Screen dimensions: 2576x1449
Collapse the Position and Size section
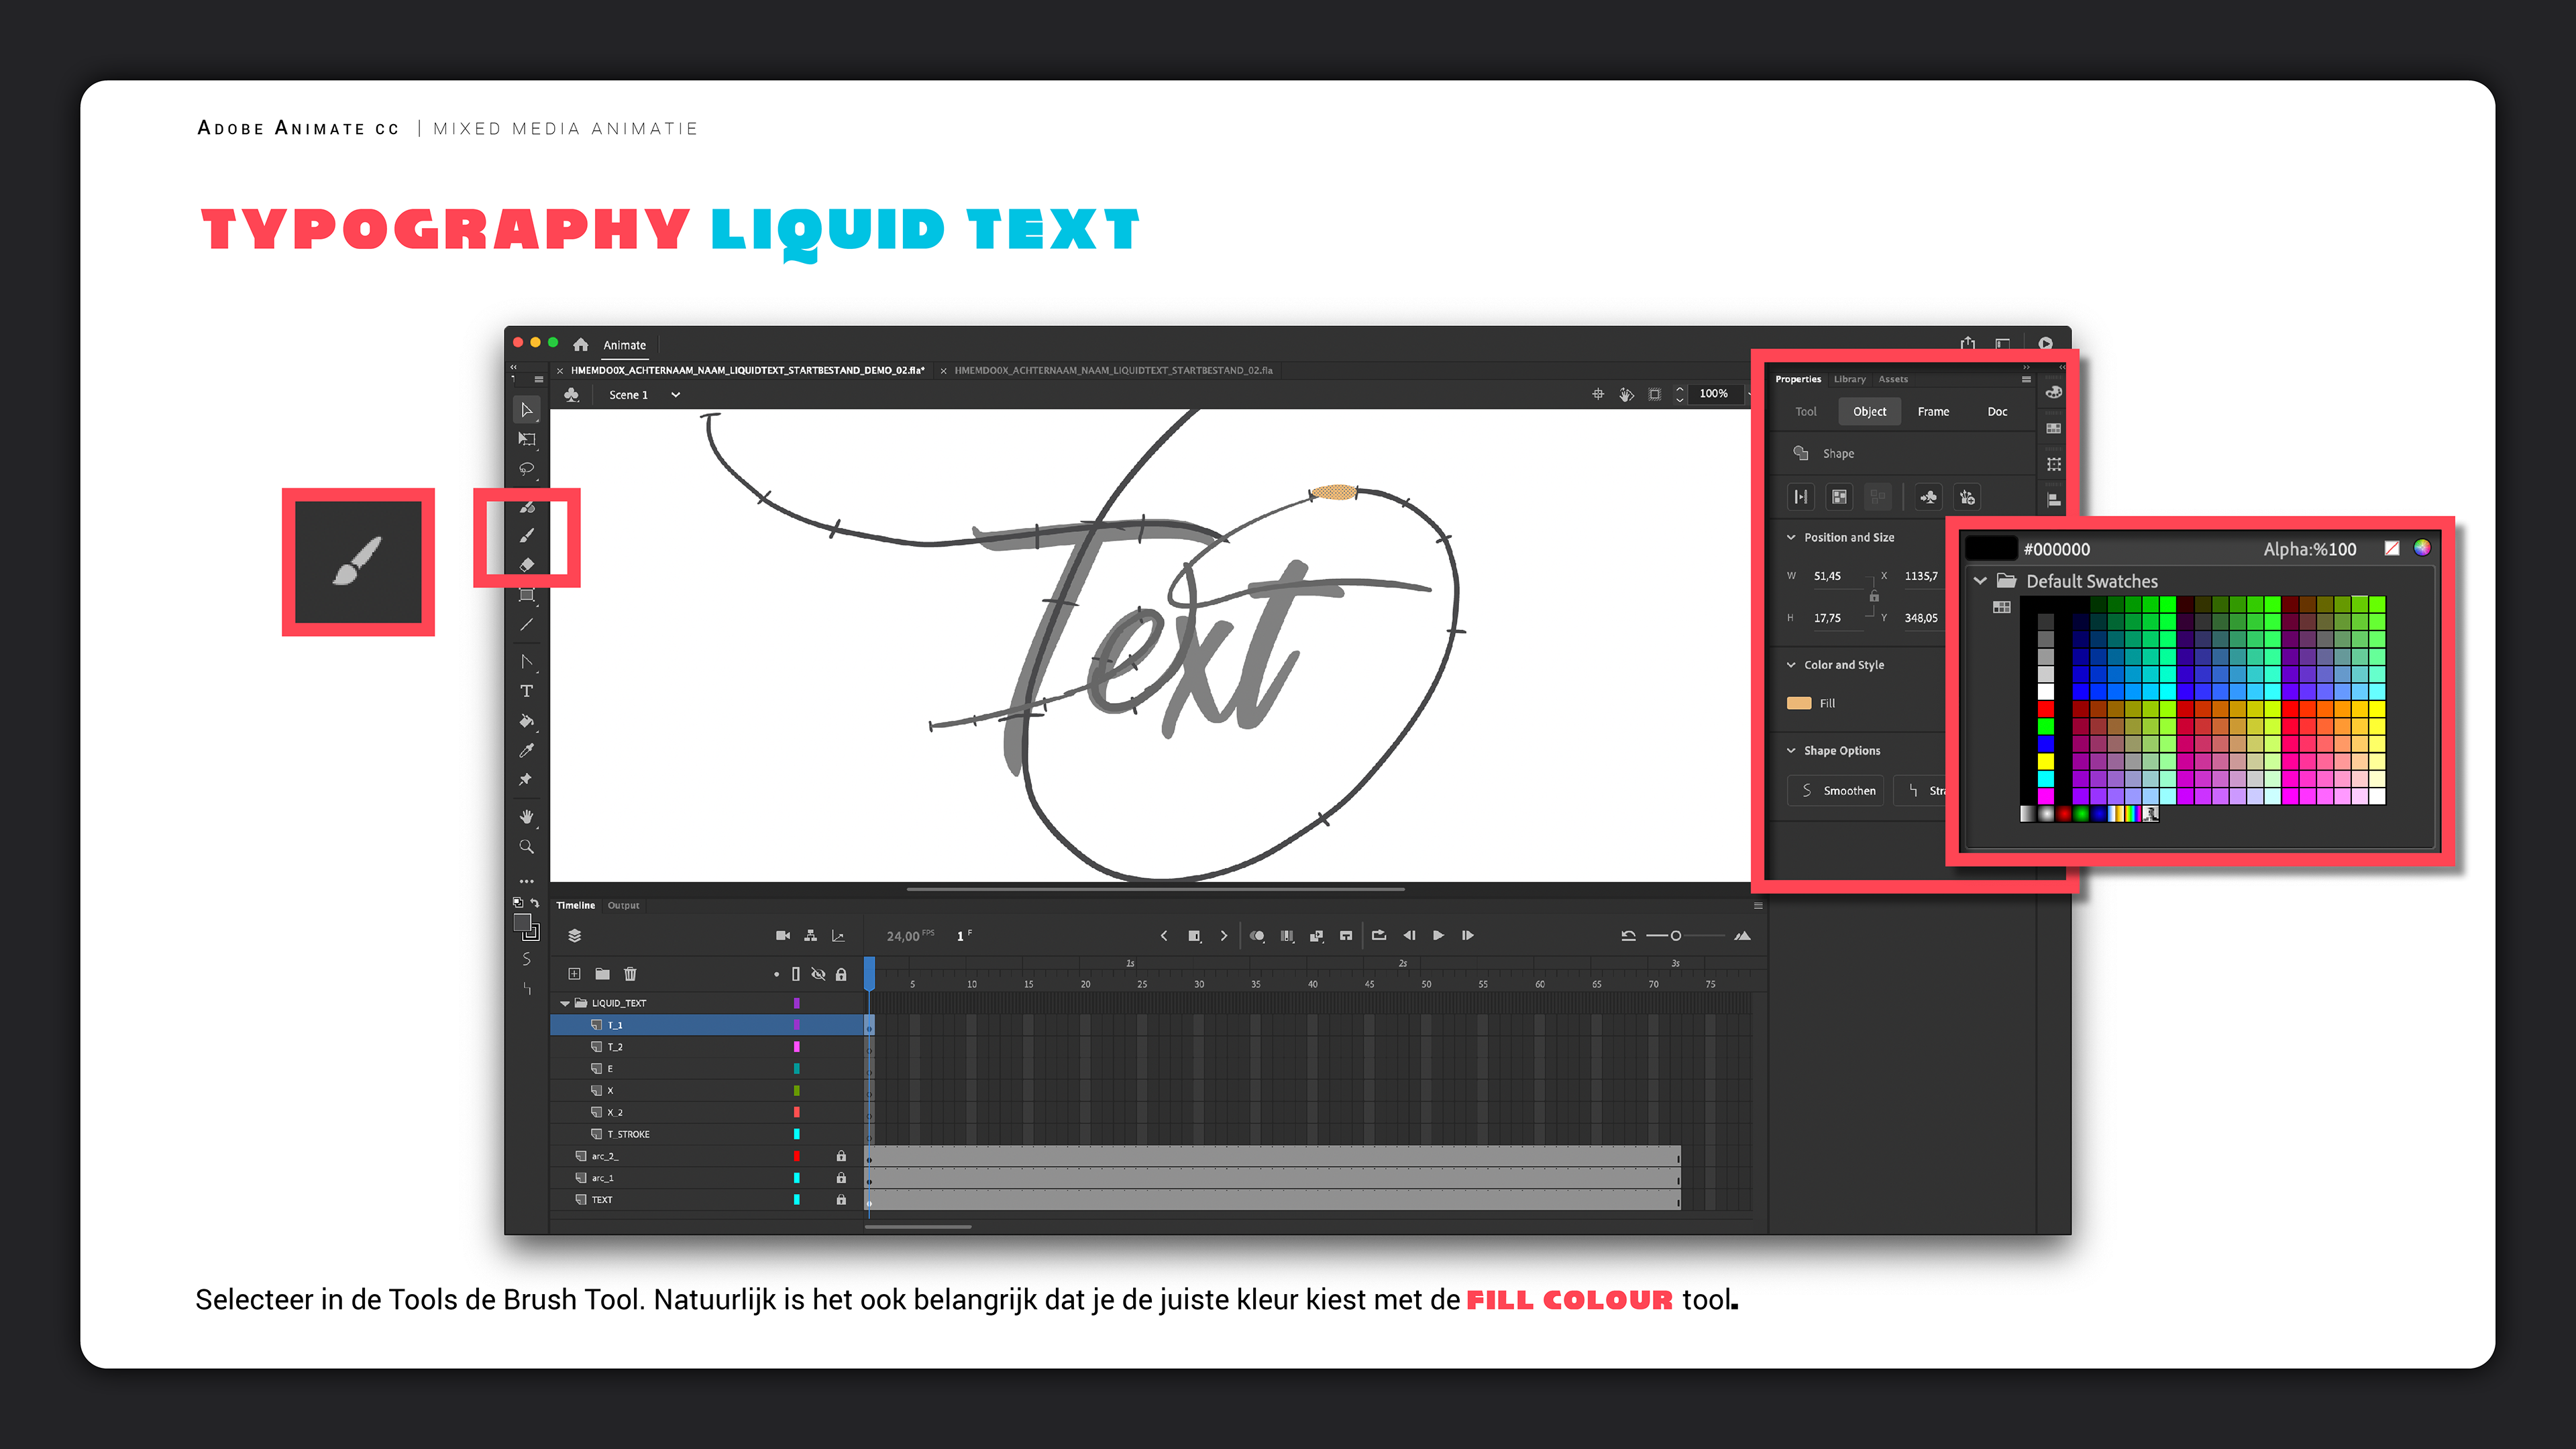[x=1791, y=537]
